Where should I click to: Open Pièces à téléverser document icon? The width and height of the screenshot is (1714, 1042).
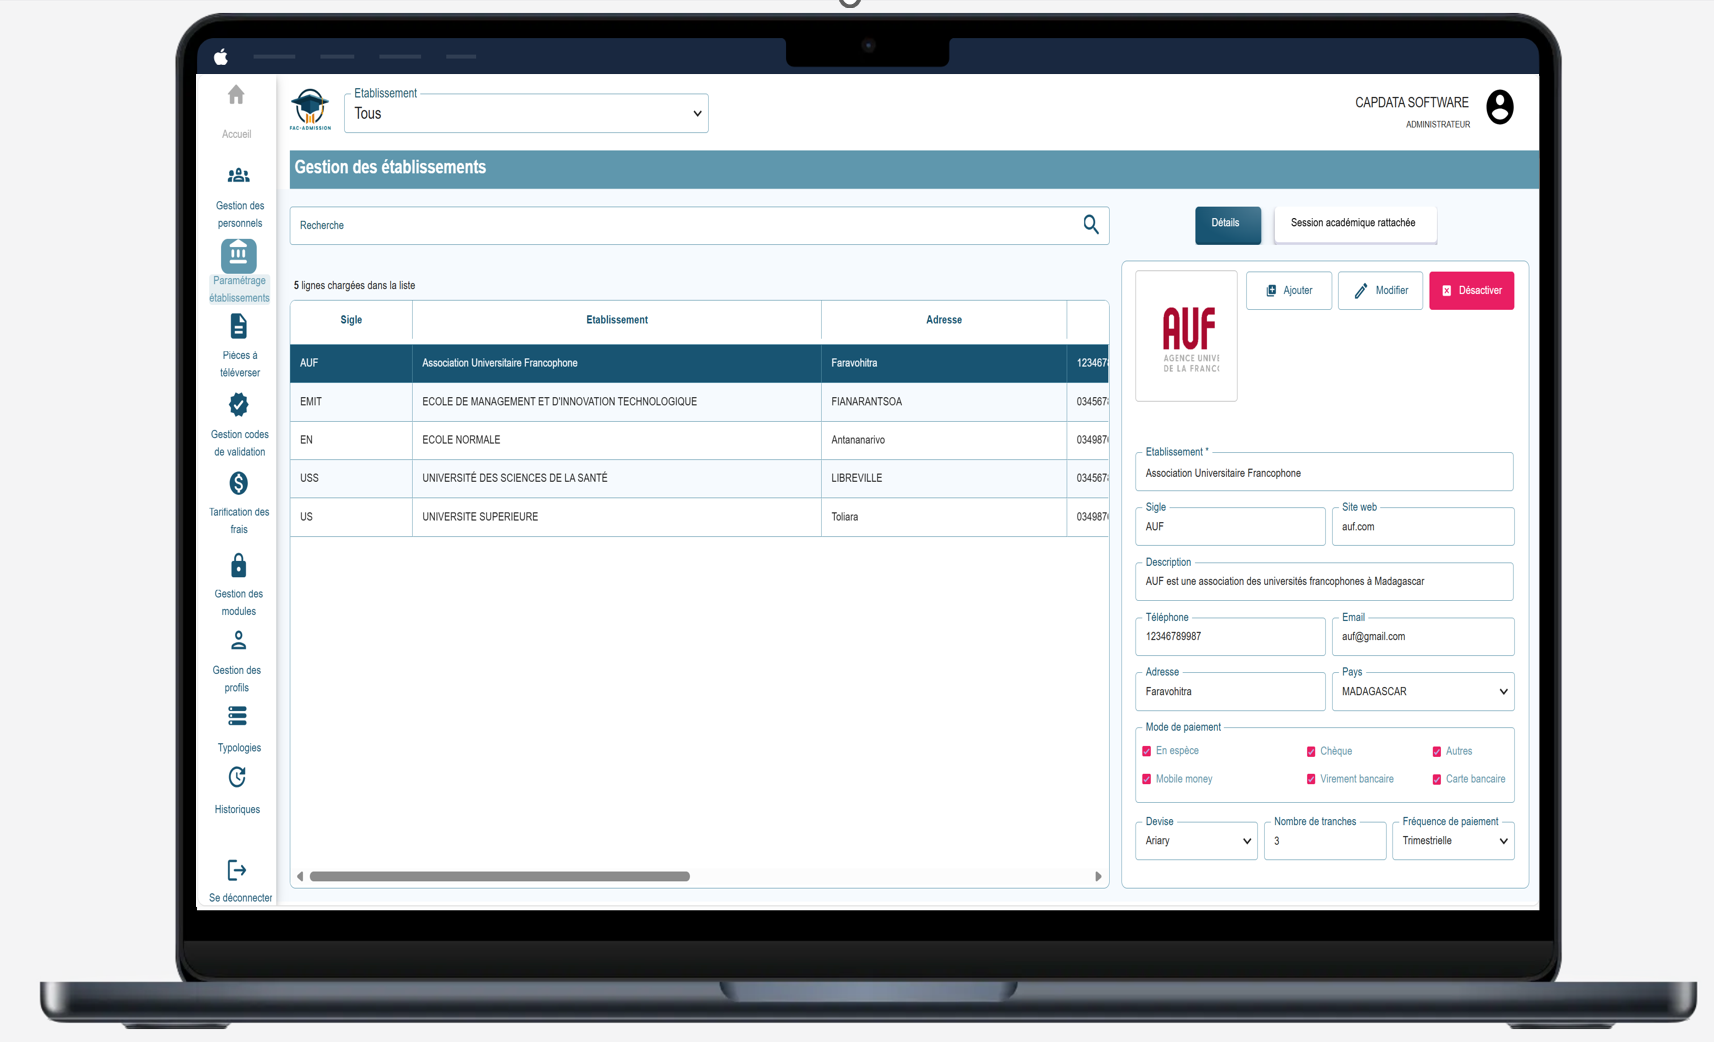pos(238,327)
